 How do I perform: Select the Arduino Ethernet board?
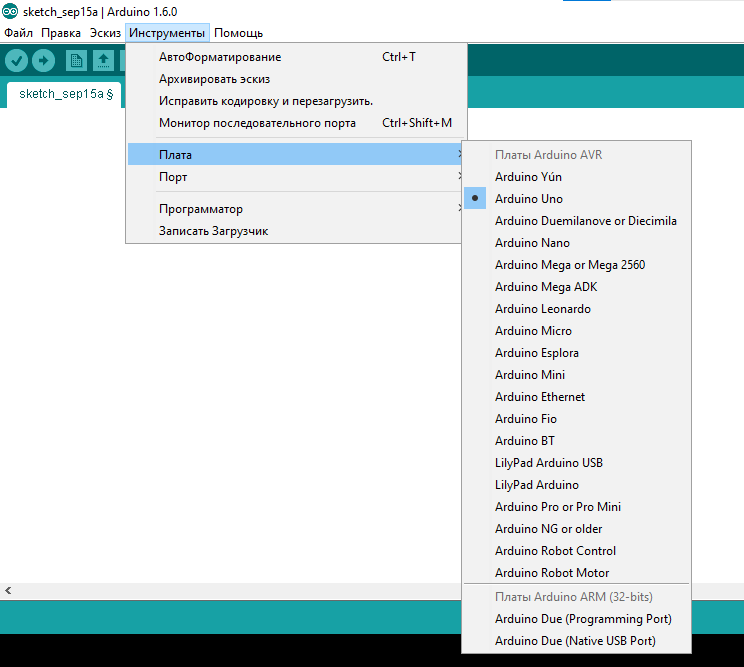pyautogui.click(x=577, y=397)
